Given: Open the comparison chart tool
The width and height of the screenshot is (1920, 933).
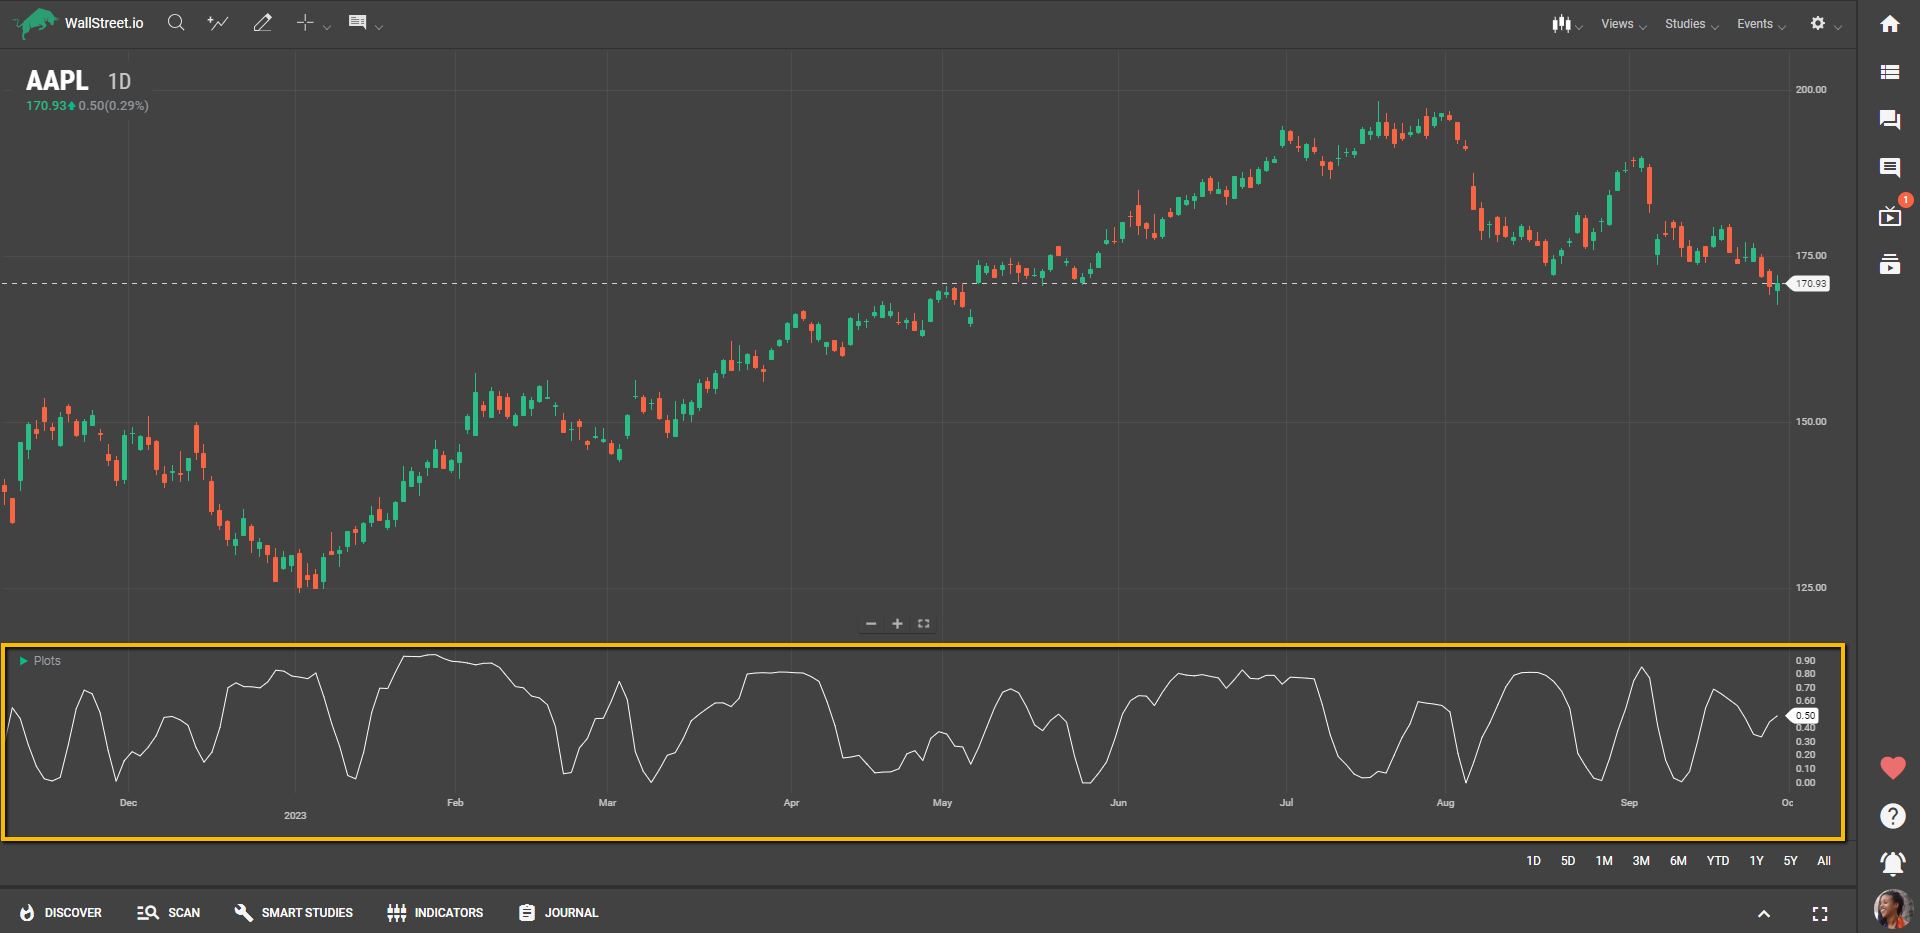Looking at the screenshot, I should click(x=218, y=22).
